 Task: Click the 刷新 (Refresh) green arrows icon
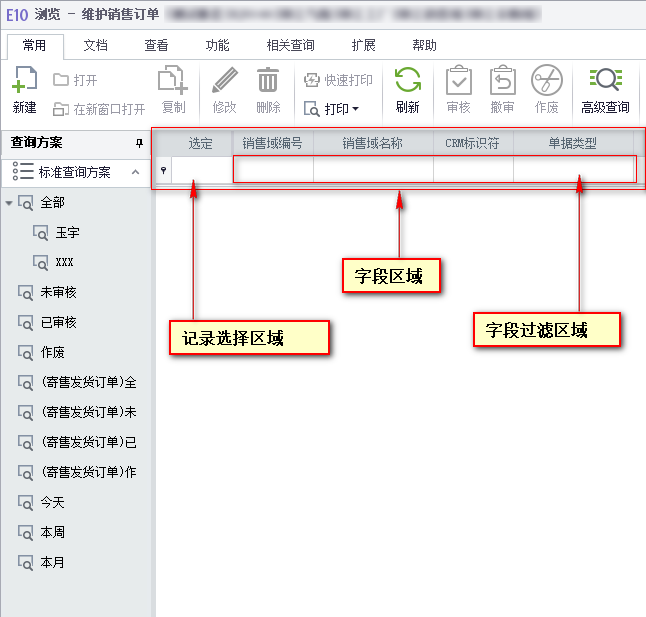tap(407, 81)
